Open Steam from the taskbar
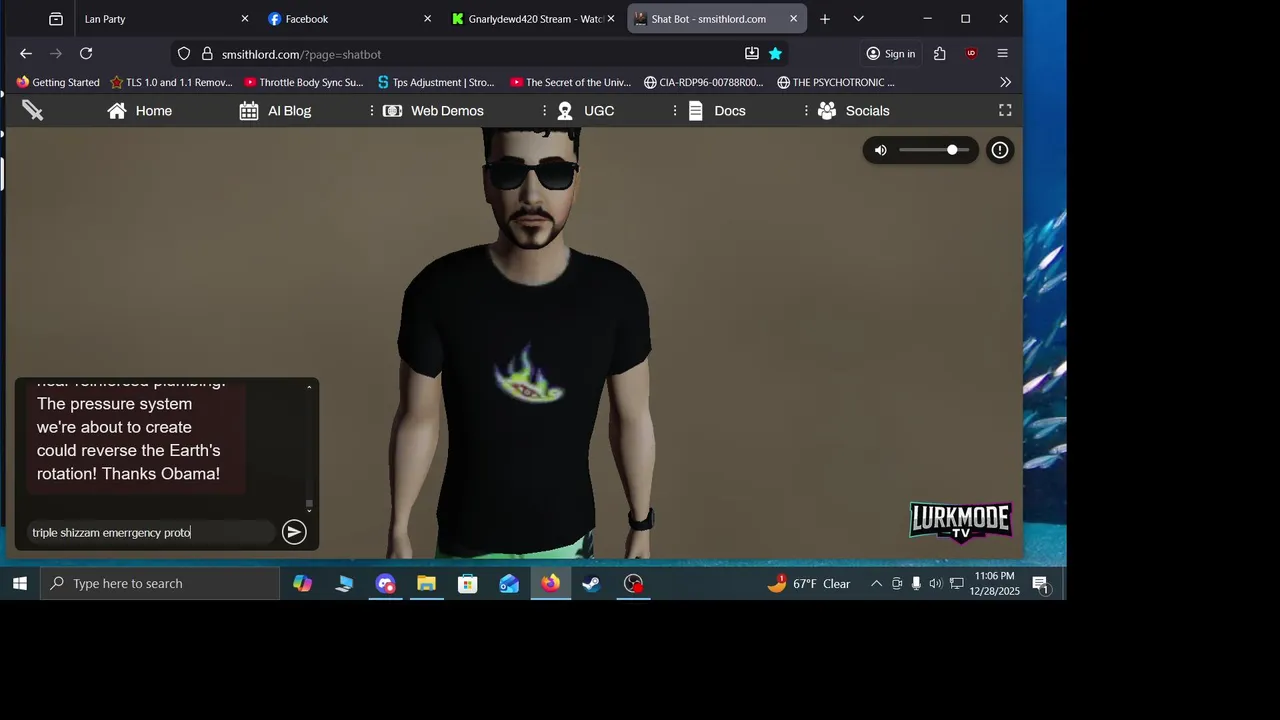The image size is (1280, 720). (x=592, y=584)
